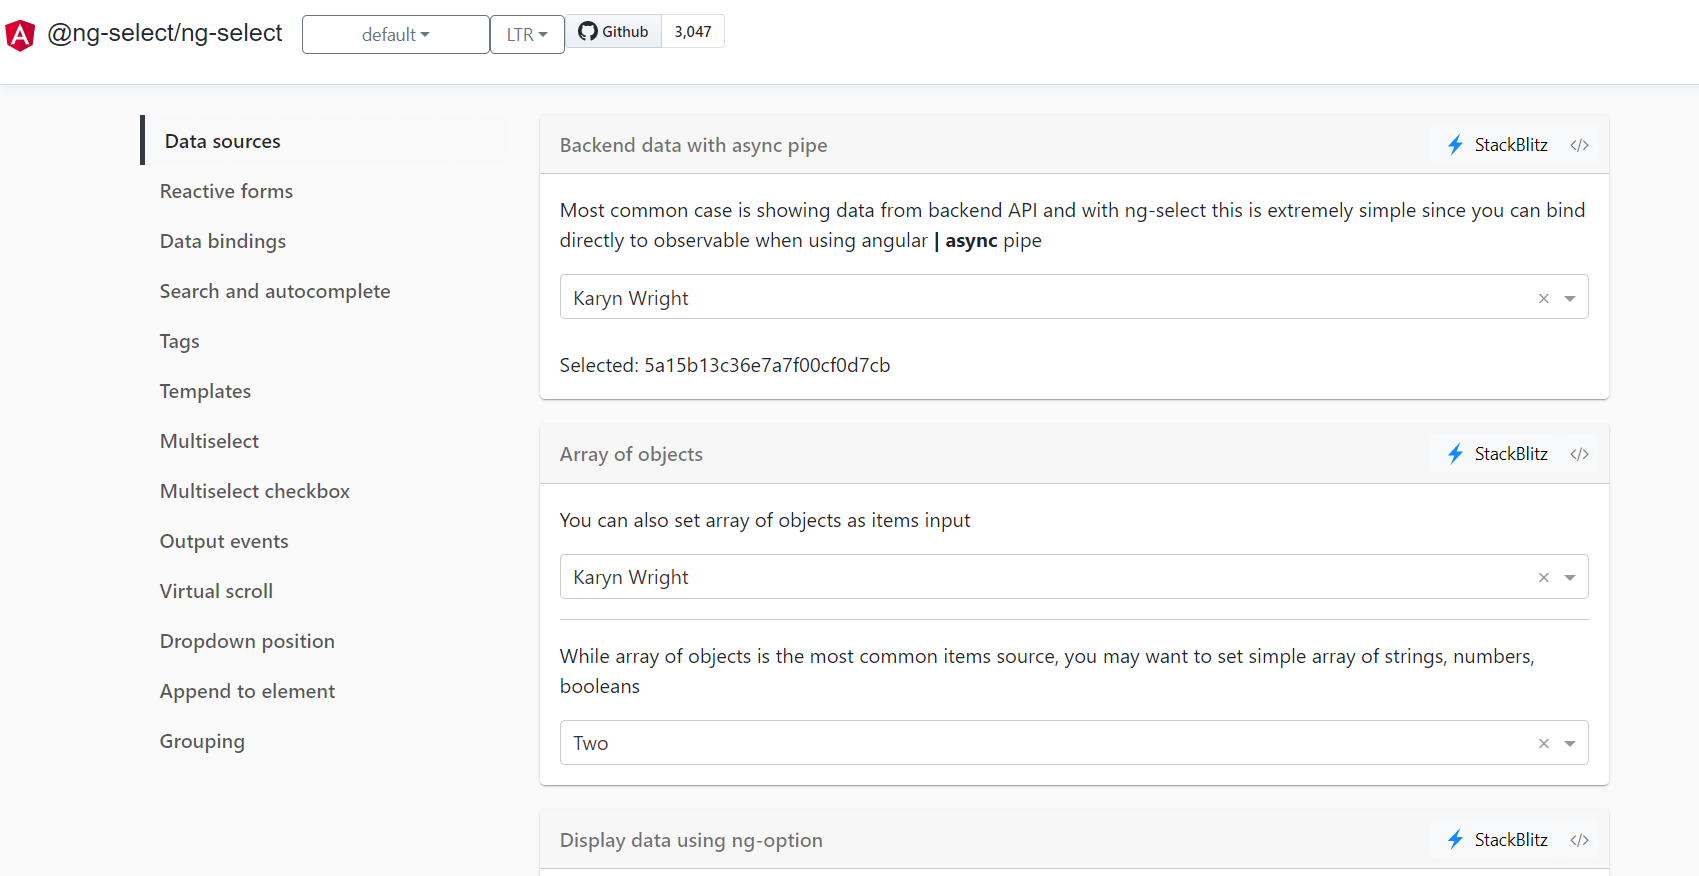Open the Multiselect checkbox page
Screen dimensions: 1699x876
[x=254, y=491]
